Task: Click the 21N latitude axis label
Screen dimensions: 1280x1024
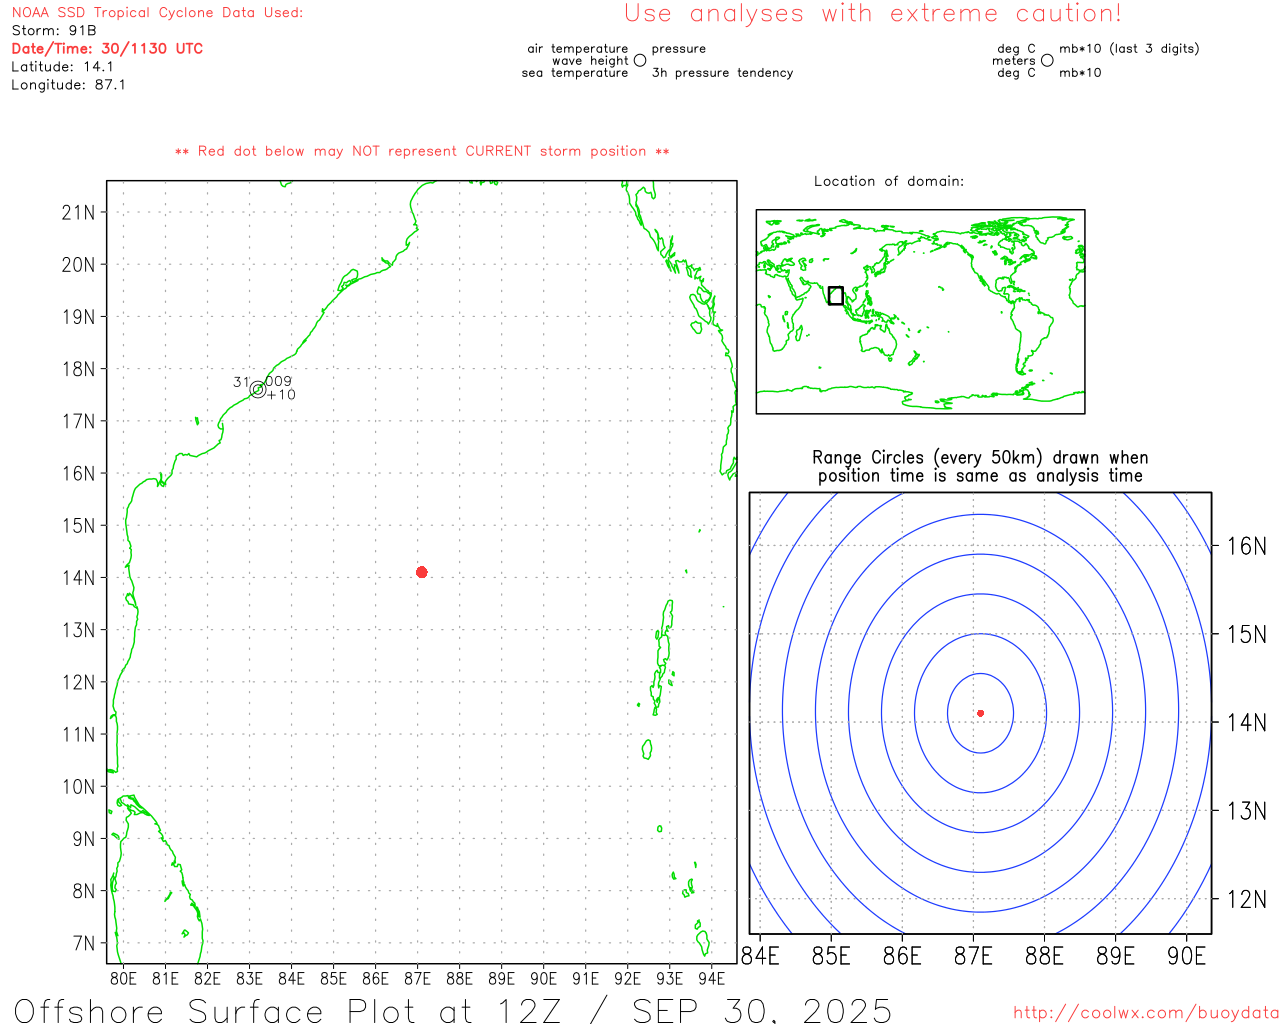Action: click(78, 212)
